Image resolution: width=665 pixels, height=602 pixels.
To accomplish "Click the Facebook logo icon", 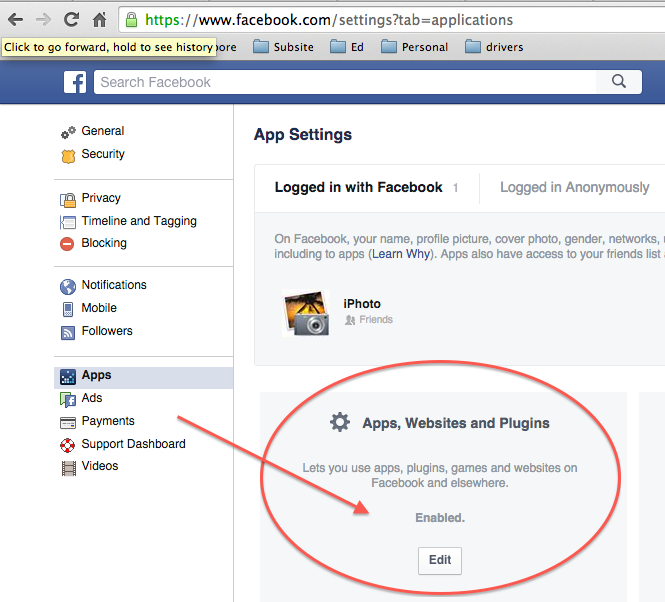I will 75,82.
